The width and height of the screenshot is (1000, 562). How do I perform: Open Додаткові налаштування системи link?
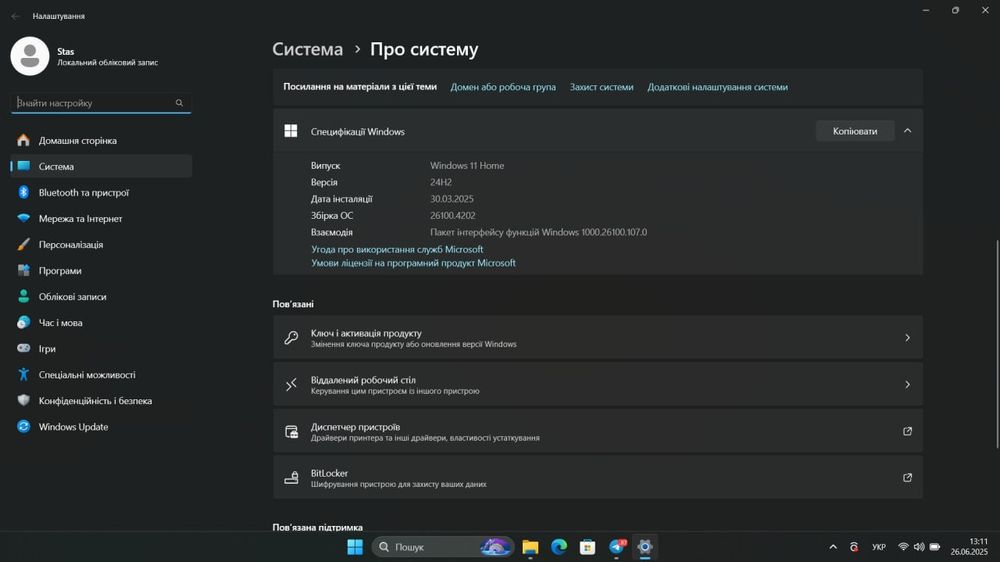(717, 87)
